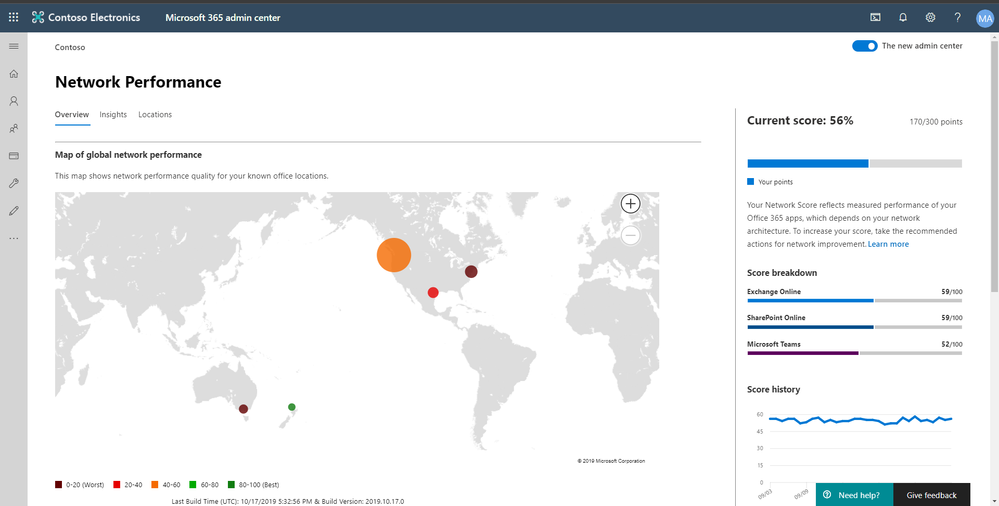Zoom out on the map
Image resolution: width=999 pixels, height=506 pixels.
click(630, 235)
